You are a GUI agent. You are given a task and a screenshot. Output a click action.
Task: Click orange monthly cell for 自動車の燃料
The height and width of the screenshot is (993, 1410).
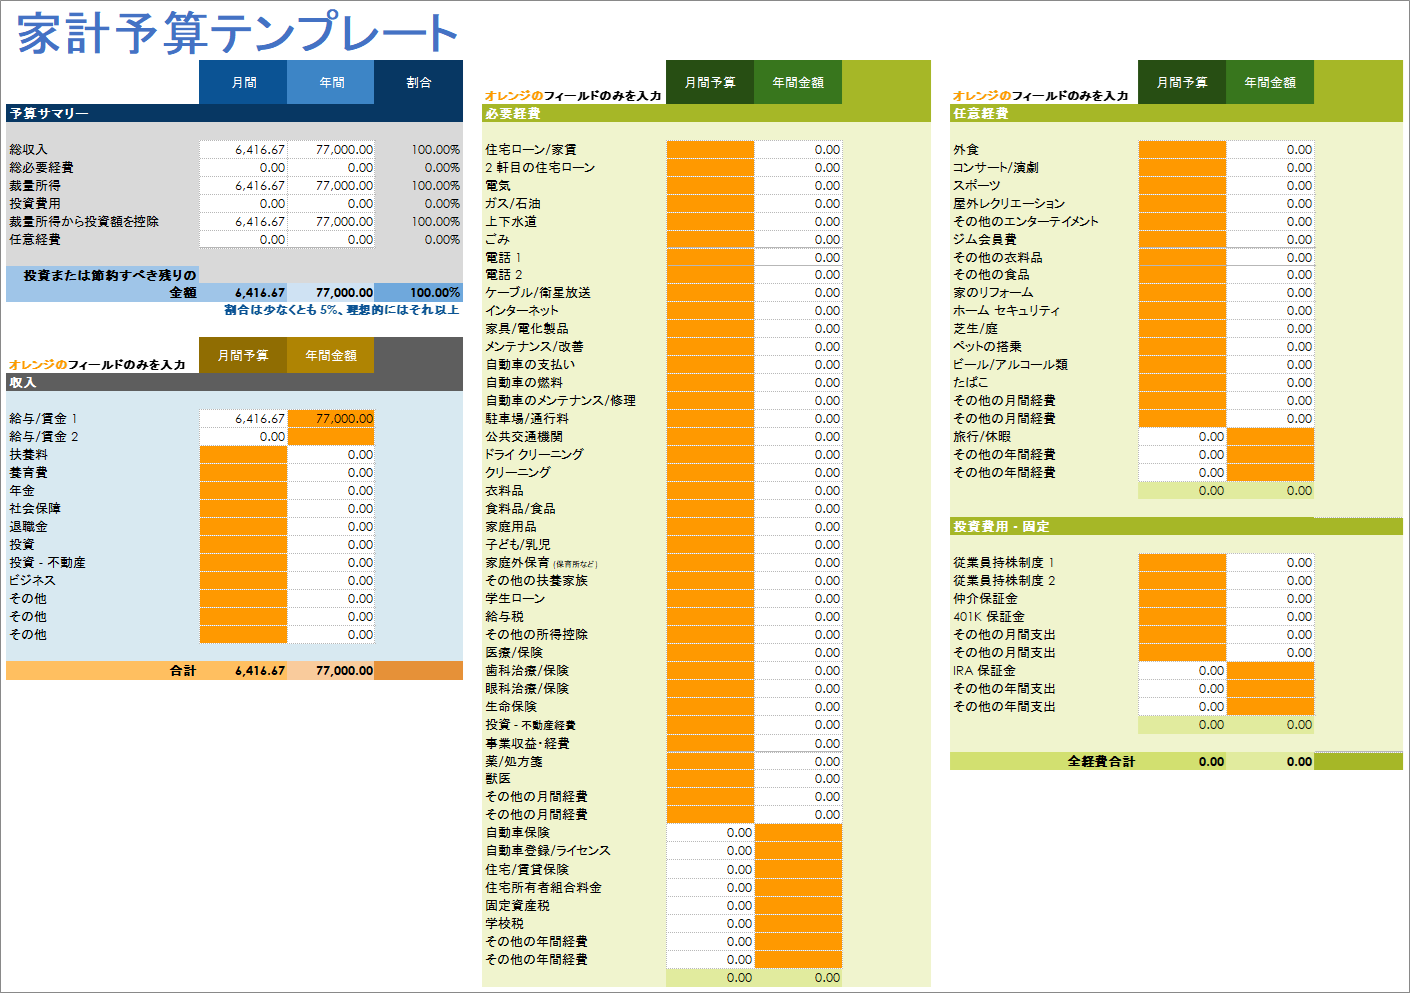click(710, 382)
